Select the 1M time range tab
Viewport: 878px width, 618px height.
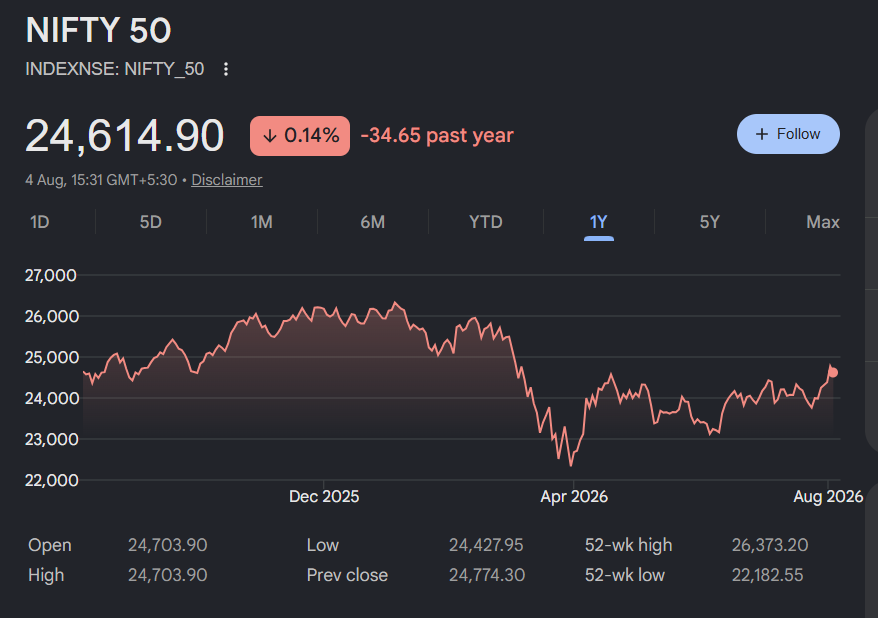(x=261, y=222)
